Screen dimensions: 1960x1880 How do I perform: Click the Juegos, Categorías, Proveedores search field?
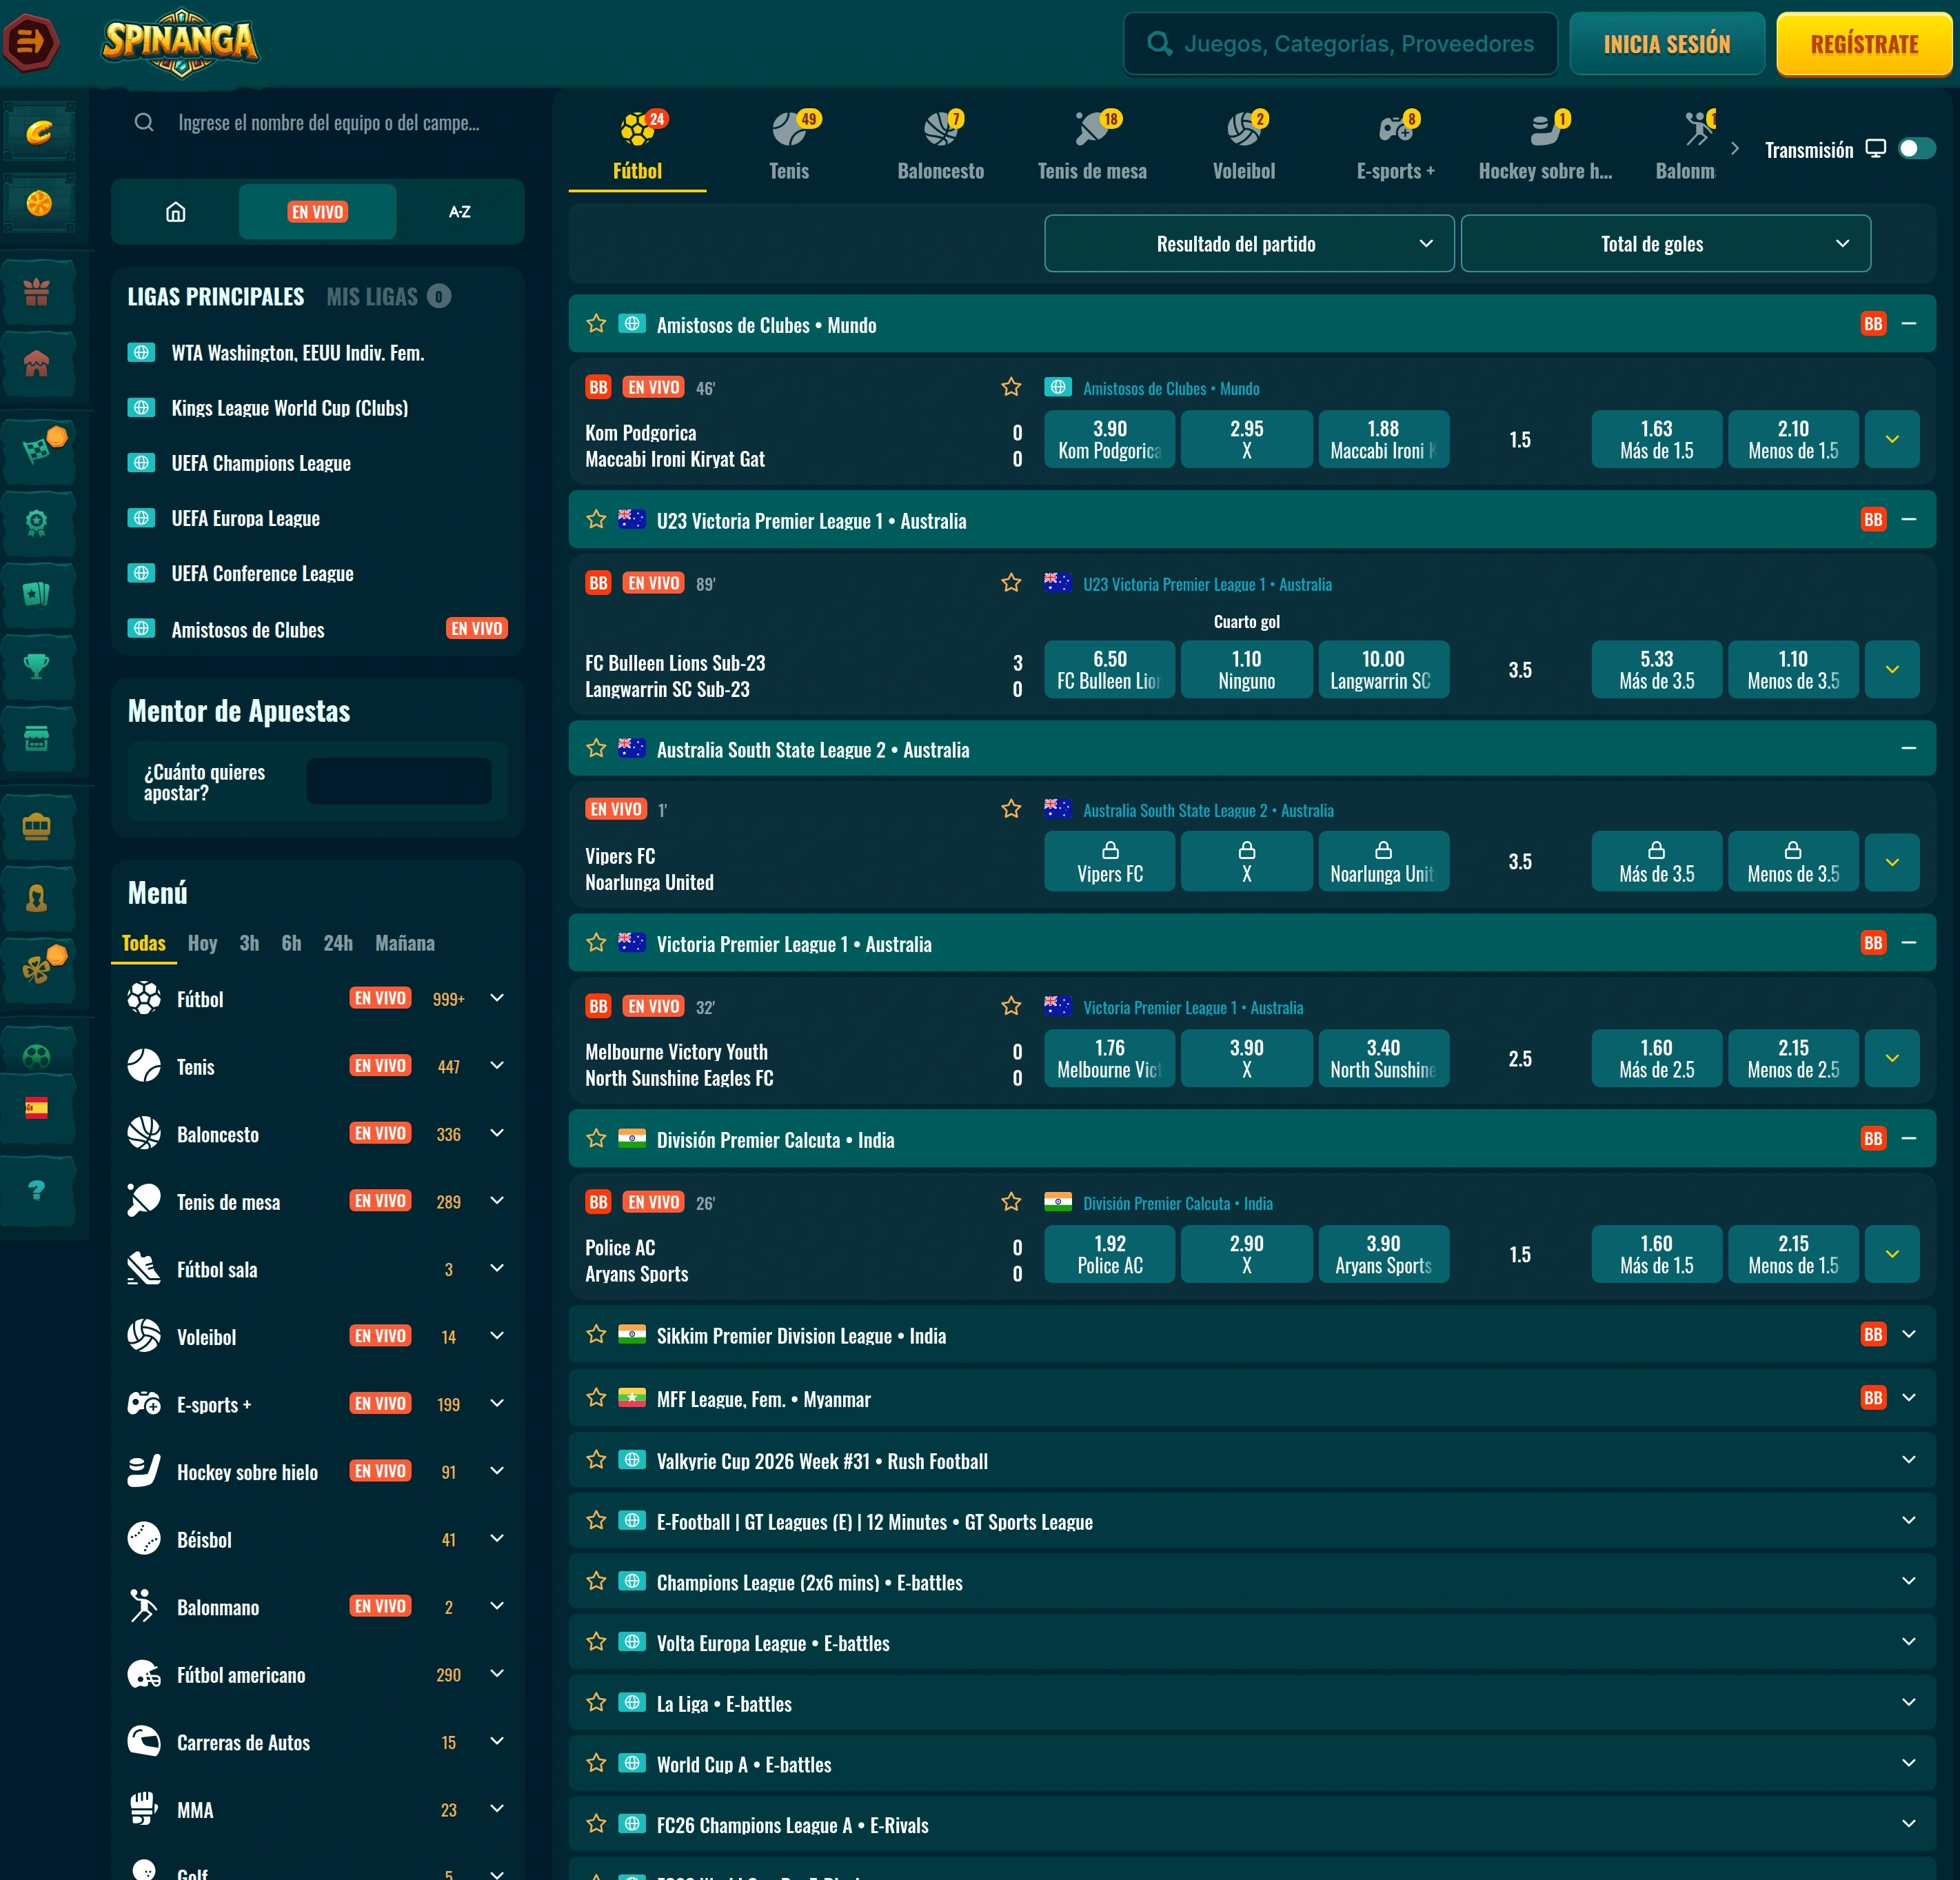[1341, 44]
